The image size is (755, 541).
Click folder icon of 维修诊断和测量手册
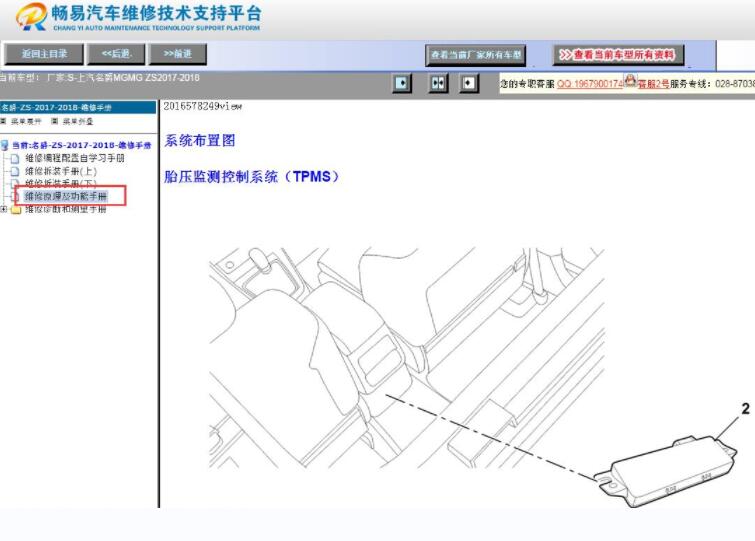pos(16,210)
